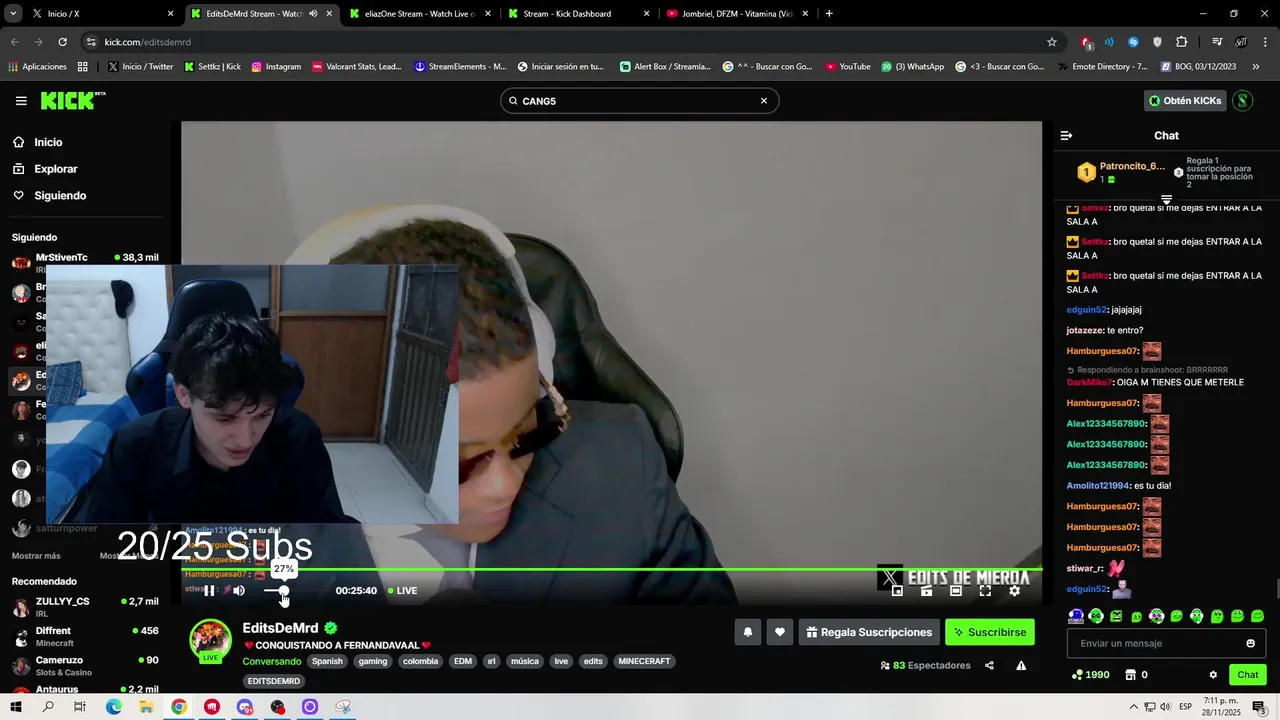Open player settings gear icon
Screen dimensions: 1280x720
click(x=1014, y=591)
